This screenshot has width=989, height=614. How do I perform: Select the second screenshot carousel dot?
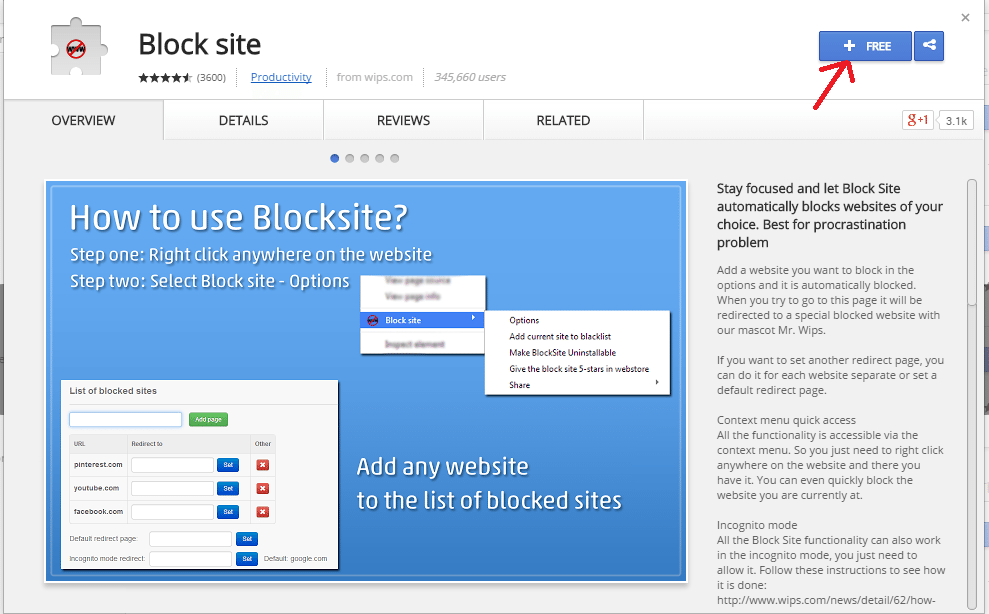coord(349,158)
